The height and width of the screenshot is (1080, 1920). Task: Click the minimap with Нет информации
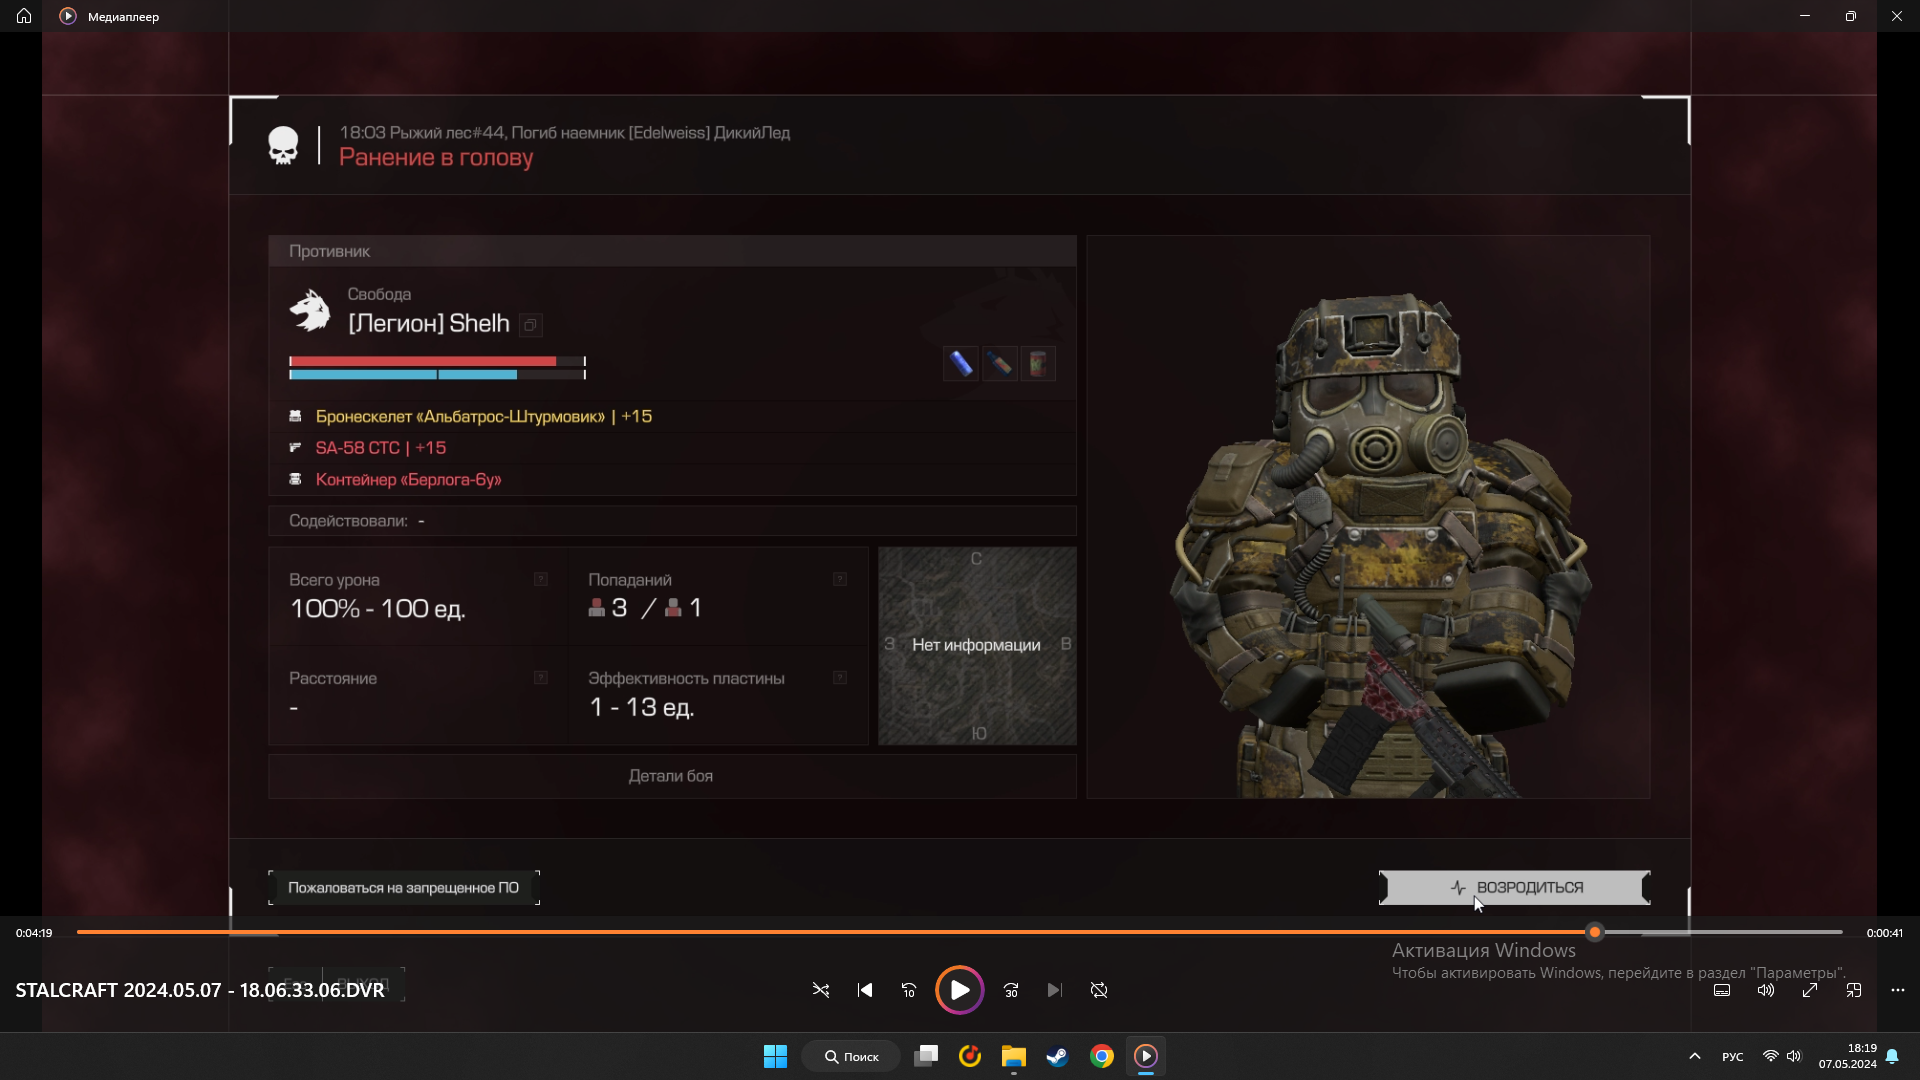point(977,645)
